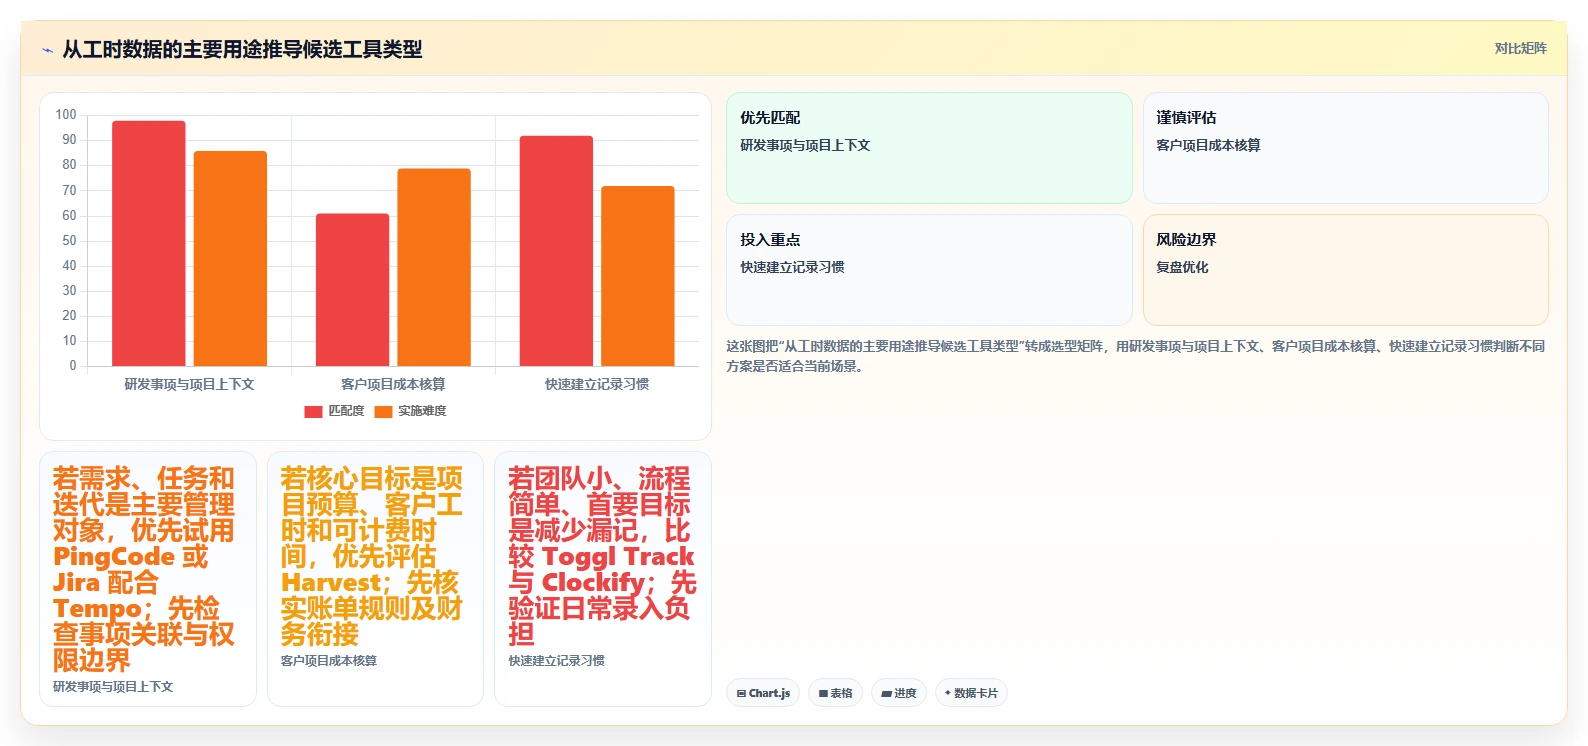Click the 对比矩阵 label in the header

tap(1520, 48)
